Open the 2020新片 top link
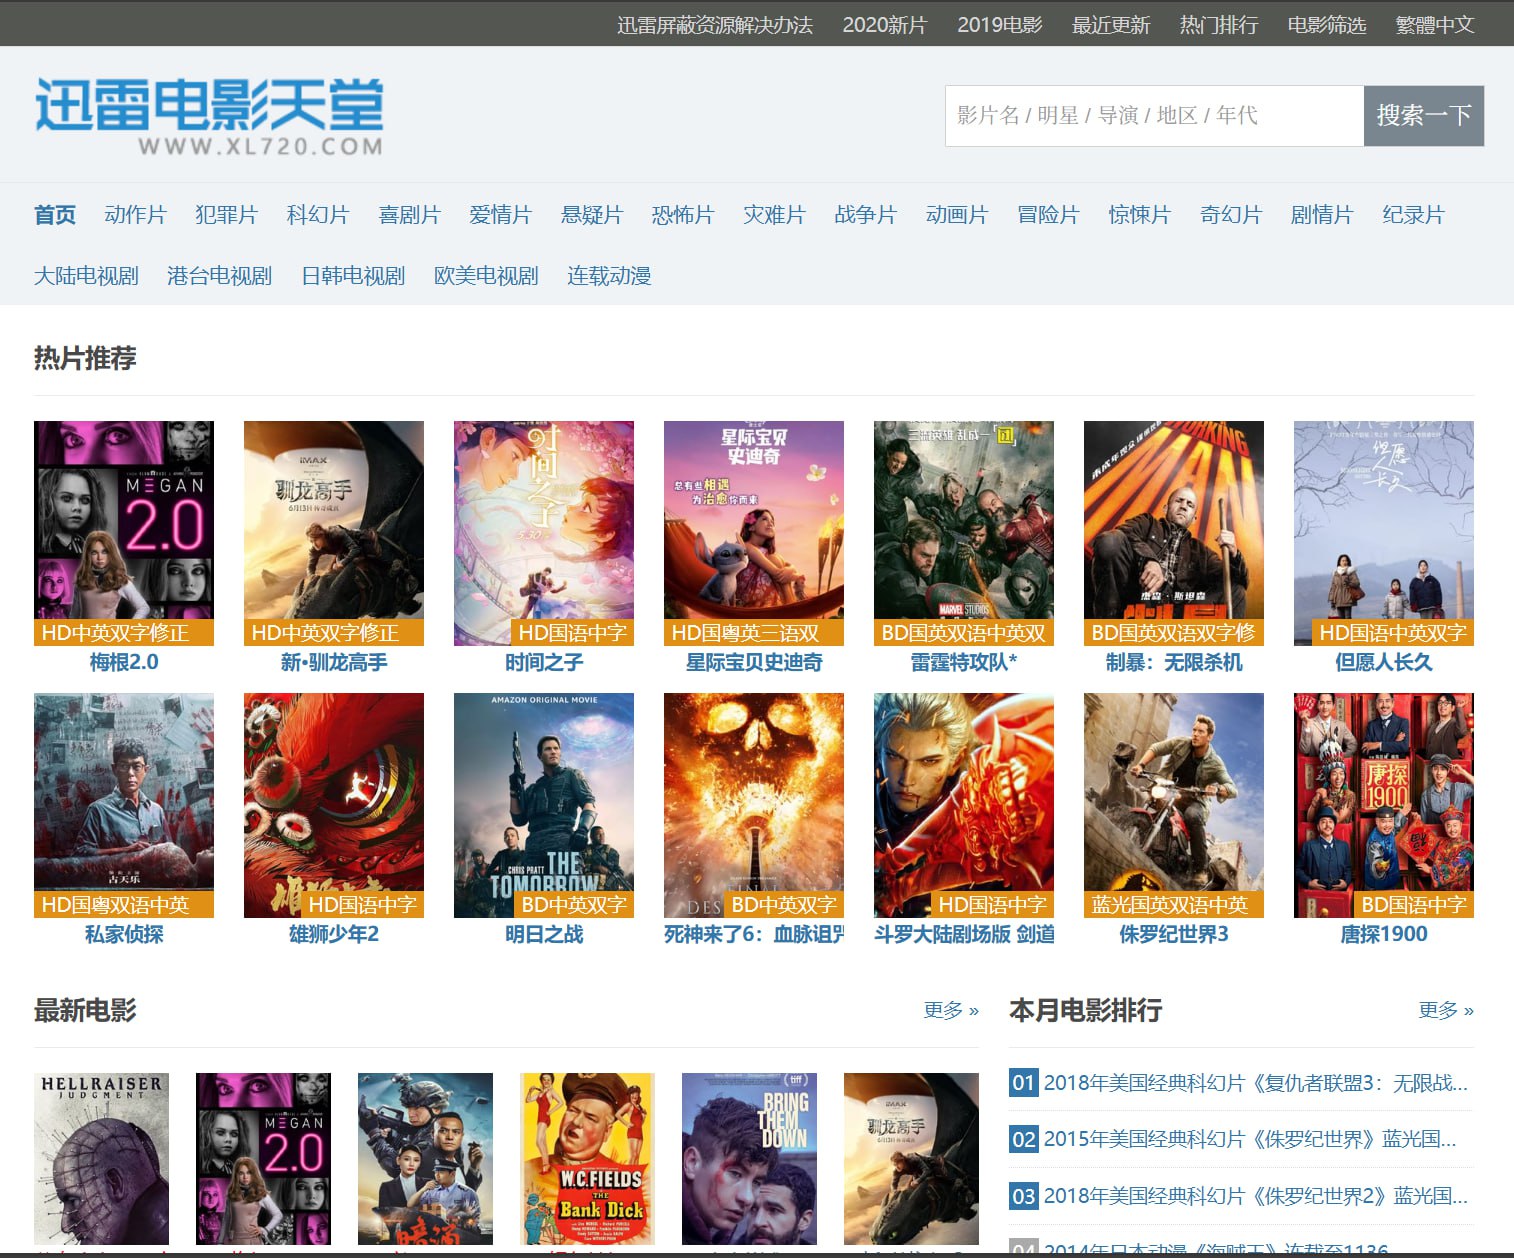This screenshot has width=1514, height=1258. (x=885, y=25)
